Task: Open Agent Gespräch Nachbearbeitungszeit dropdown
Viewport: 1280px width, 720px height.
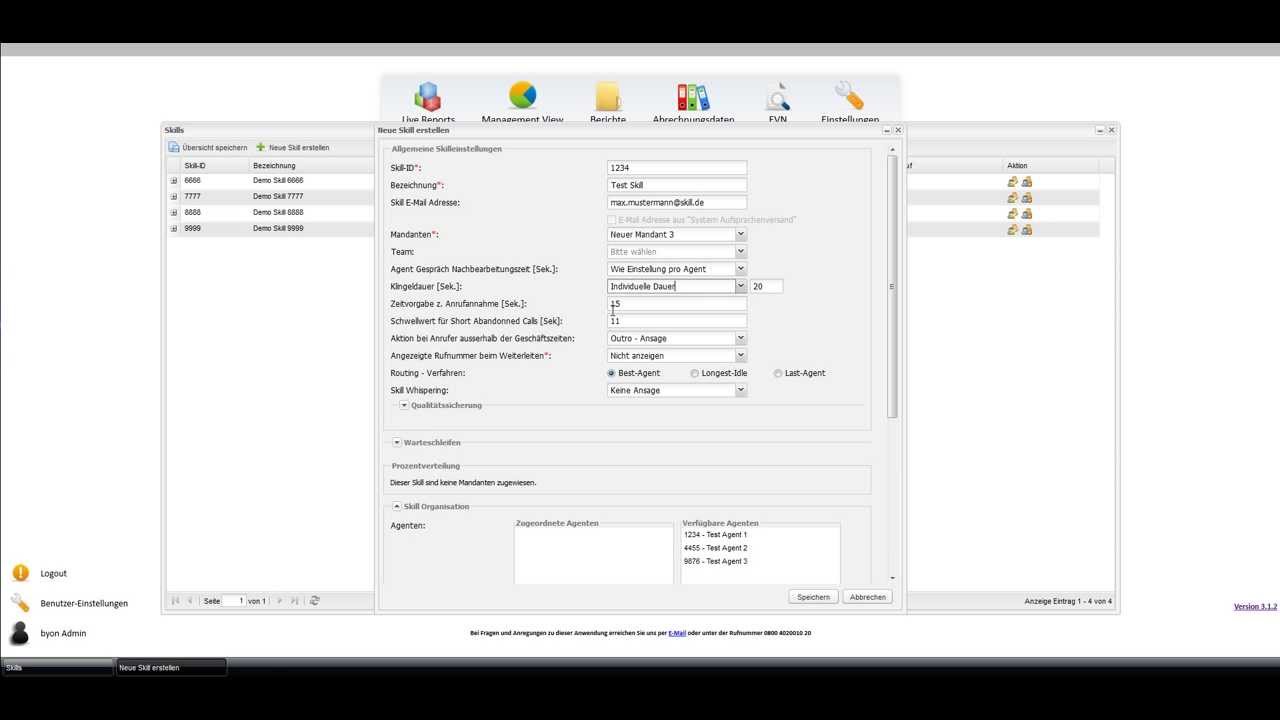Action: point(741,269)
